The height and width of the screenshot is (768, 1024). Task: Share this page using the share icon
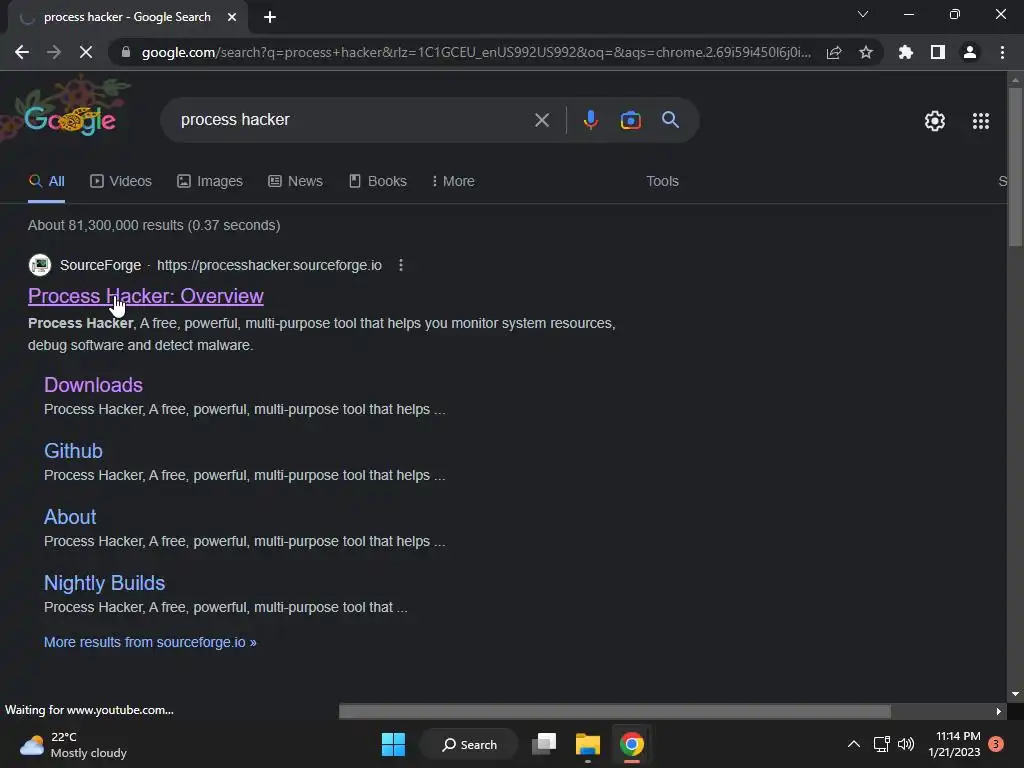pos(834,52)
